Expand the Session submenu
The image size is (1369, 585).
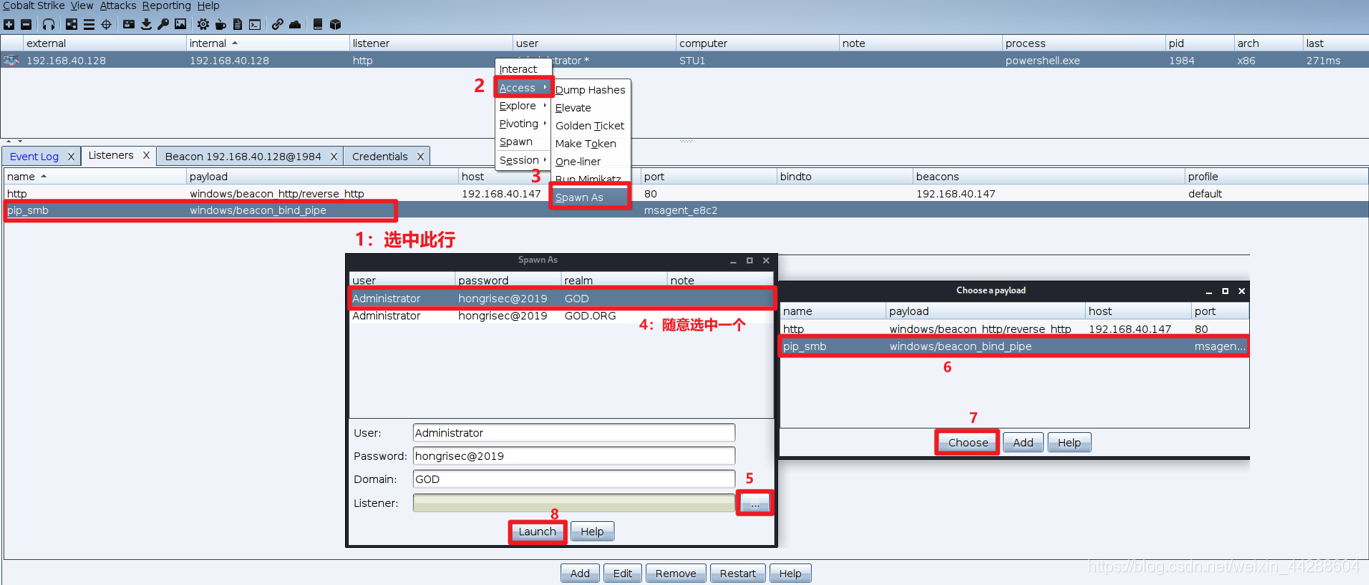tap(523, 159)
